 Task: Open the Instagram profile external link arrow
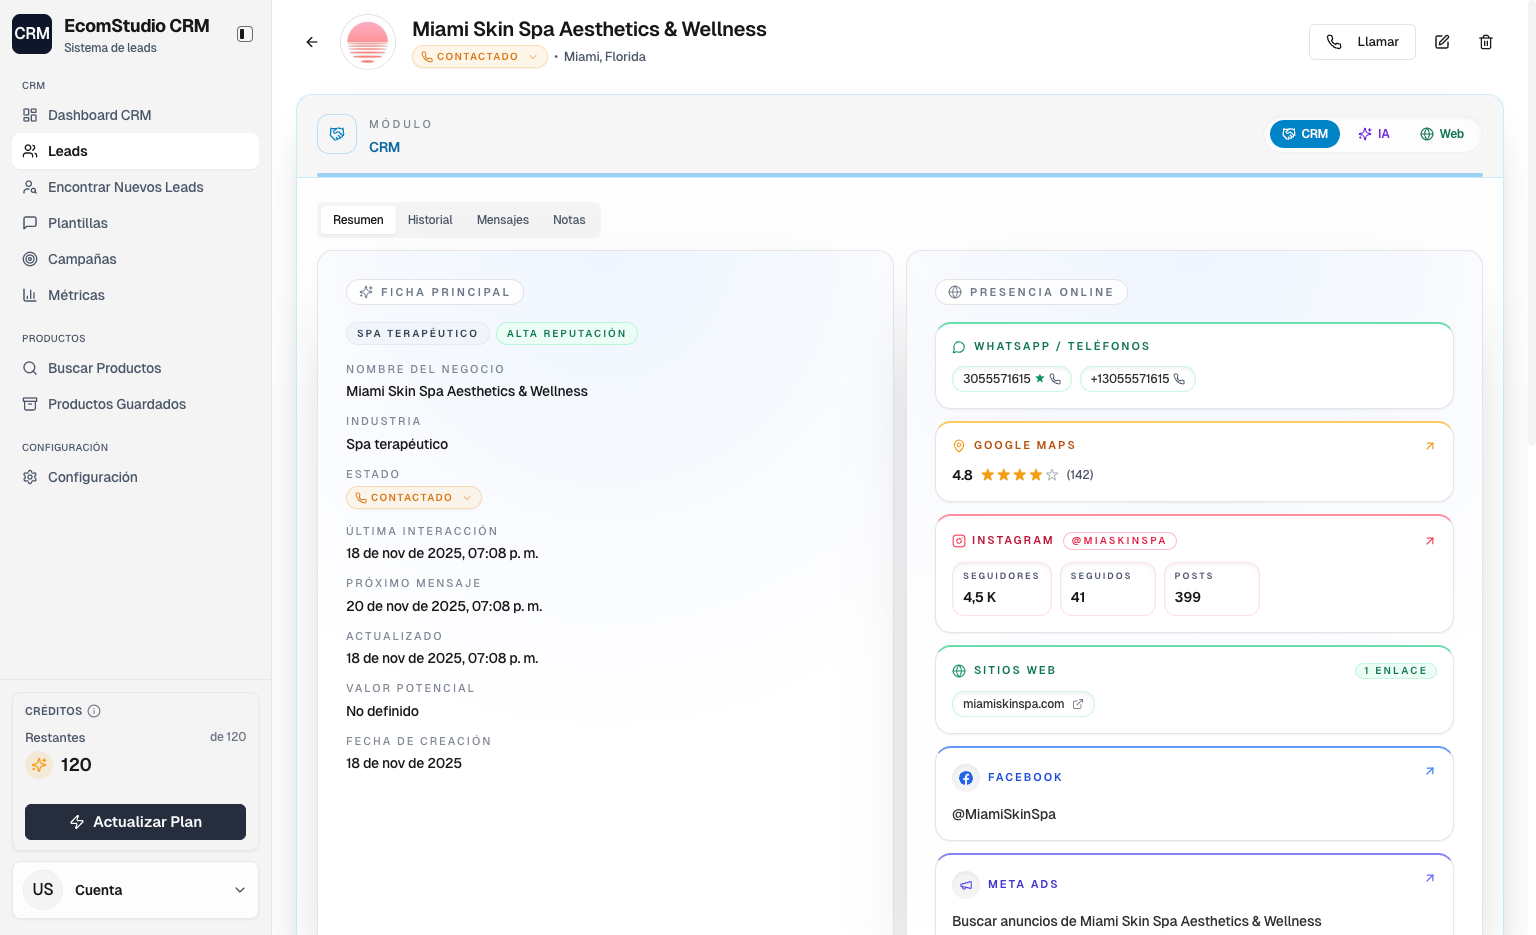[1430, 541]
